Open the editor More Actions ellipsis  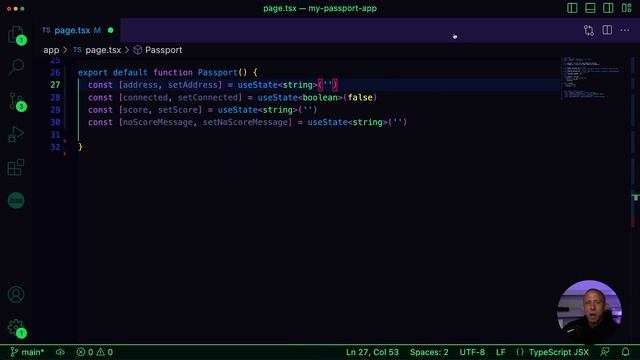click(624, 30)
